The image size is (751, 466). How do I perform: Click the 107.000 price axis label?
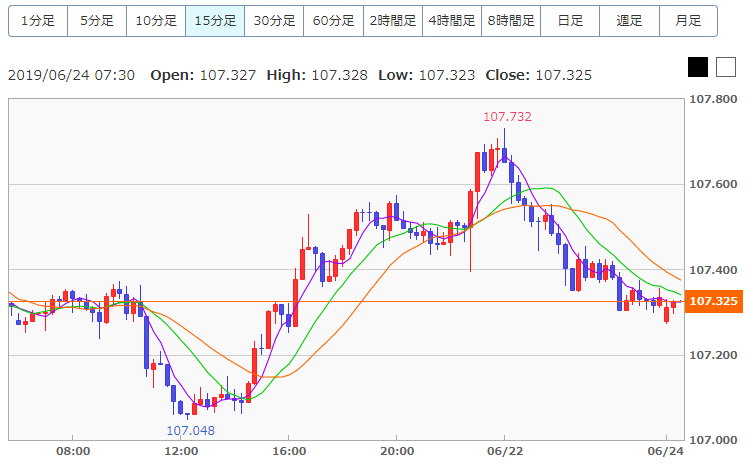click(x=713, y=440)
